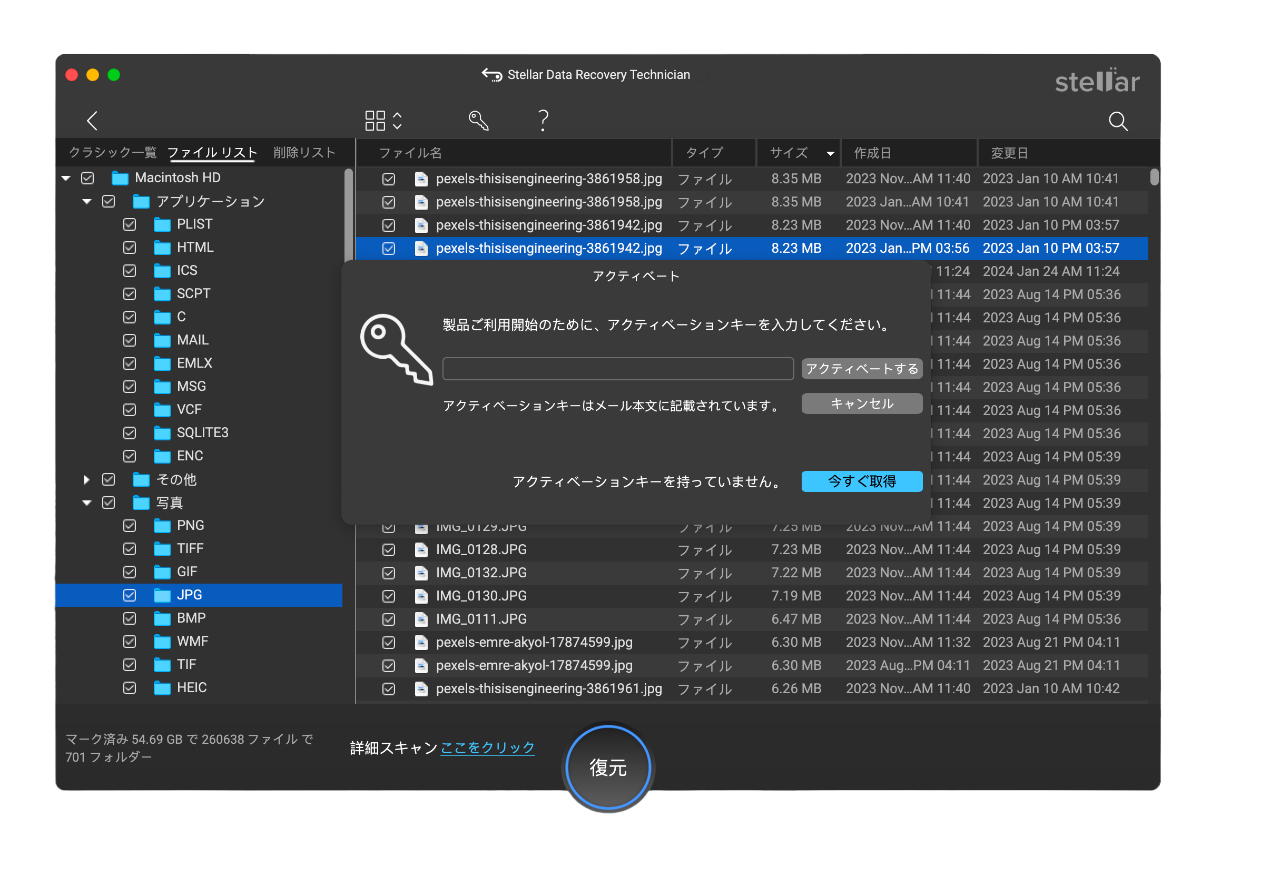Toggle the アプリケーション checkbox

[109, 201]
